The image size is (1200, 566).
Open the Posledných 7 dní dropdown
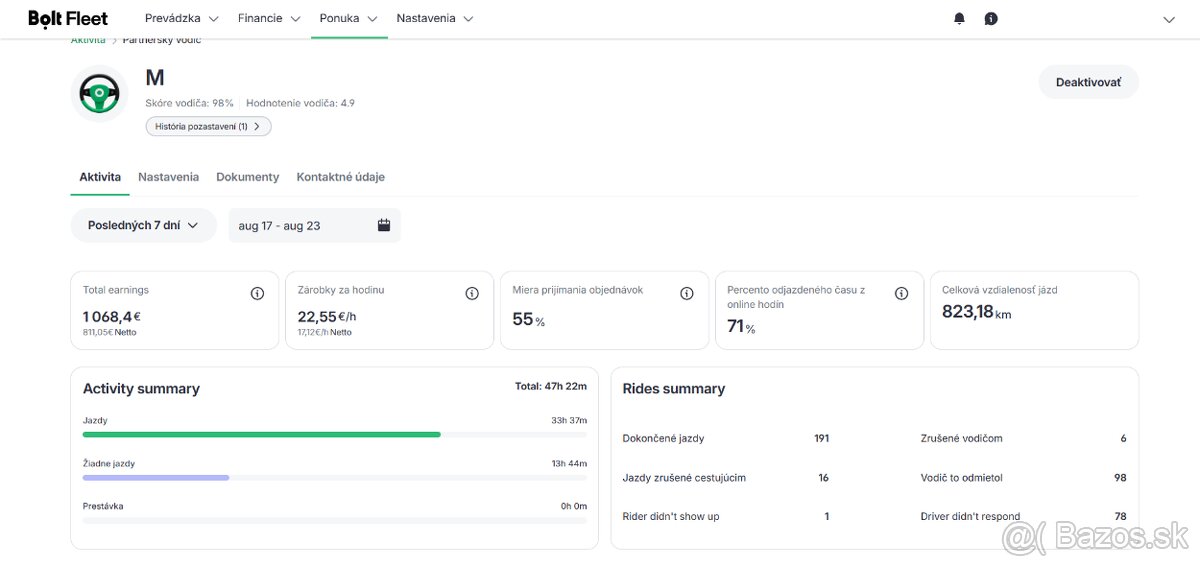point(143,225)
